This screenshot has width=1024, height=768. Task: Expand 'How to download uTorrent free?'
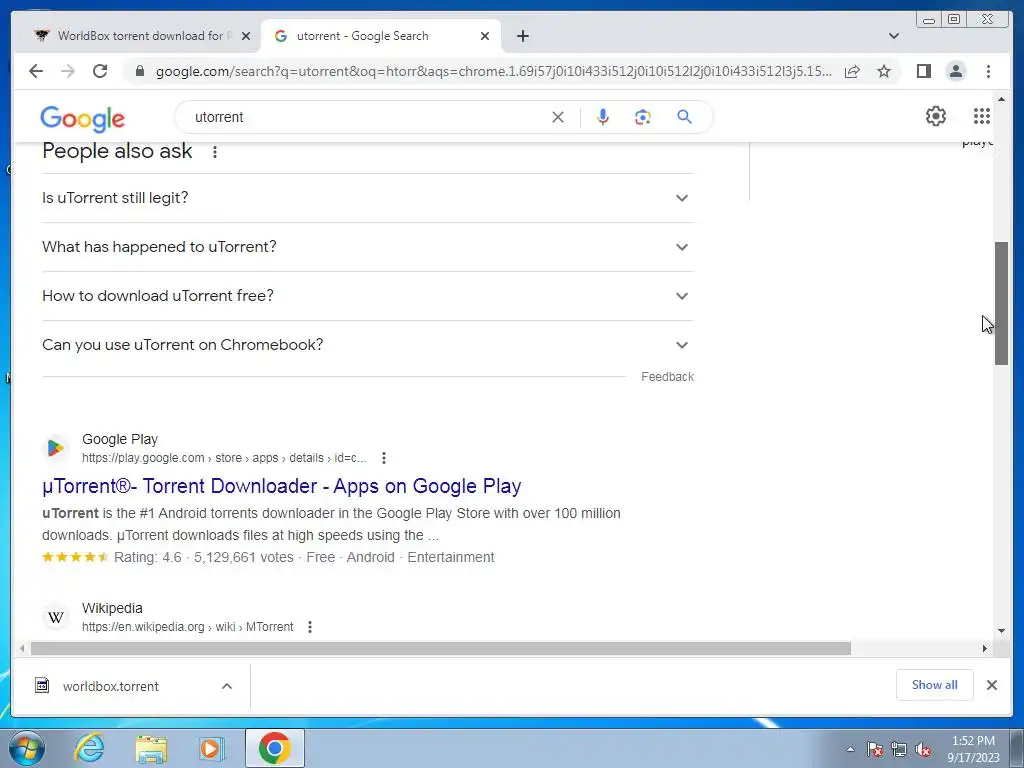click(368, 296)
